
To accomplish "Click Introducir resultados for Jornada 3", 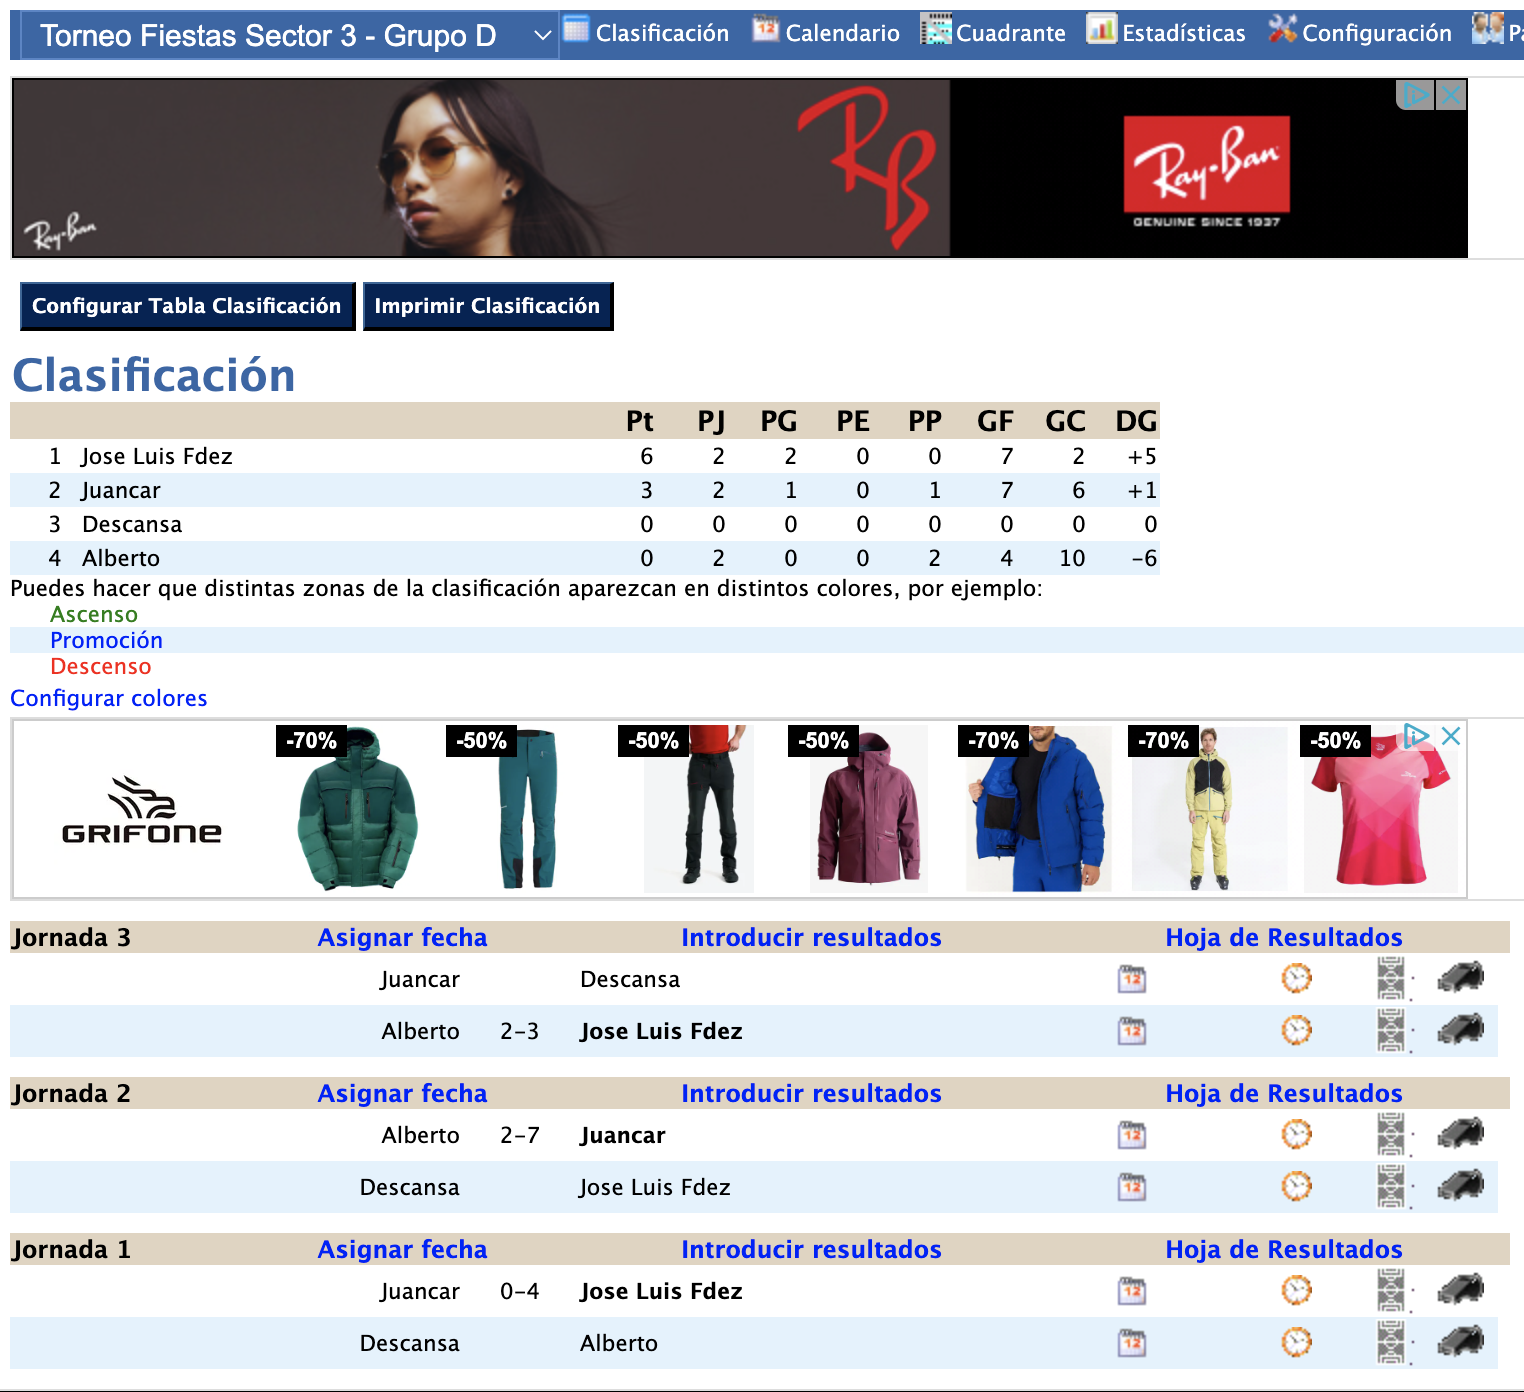I will [x=811, y=937].
